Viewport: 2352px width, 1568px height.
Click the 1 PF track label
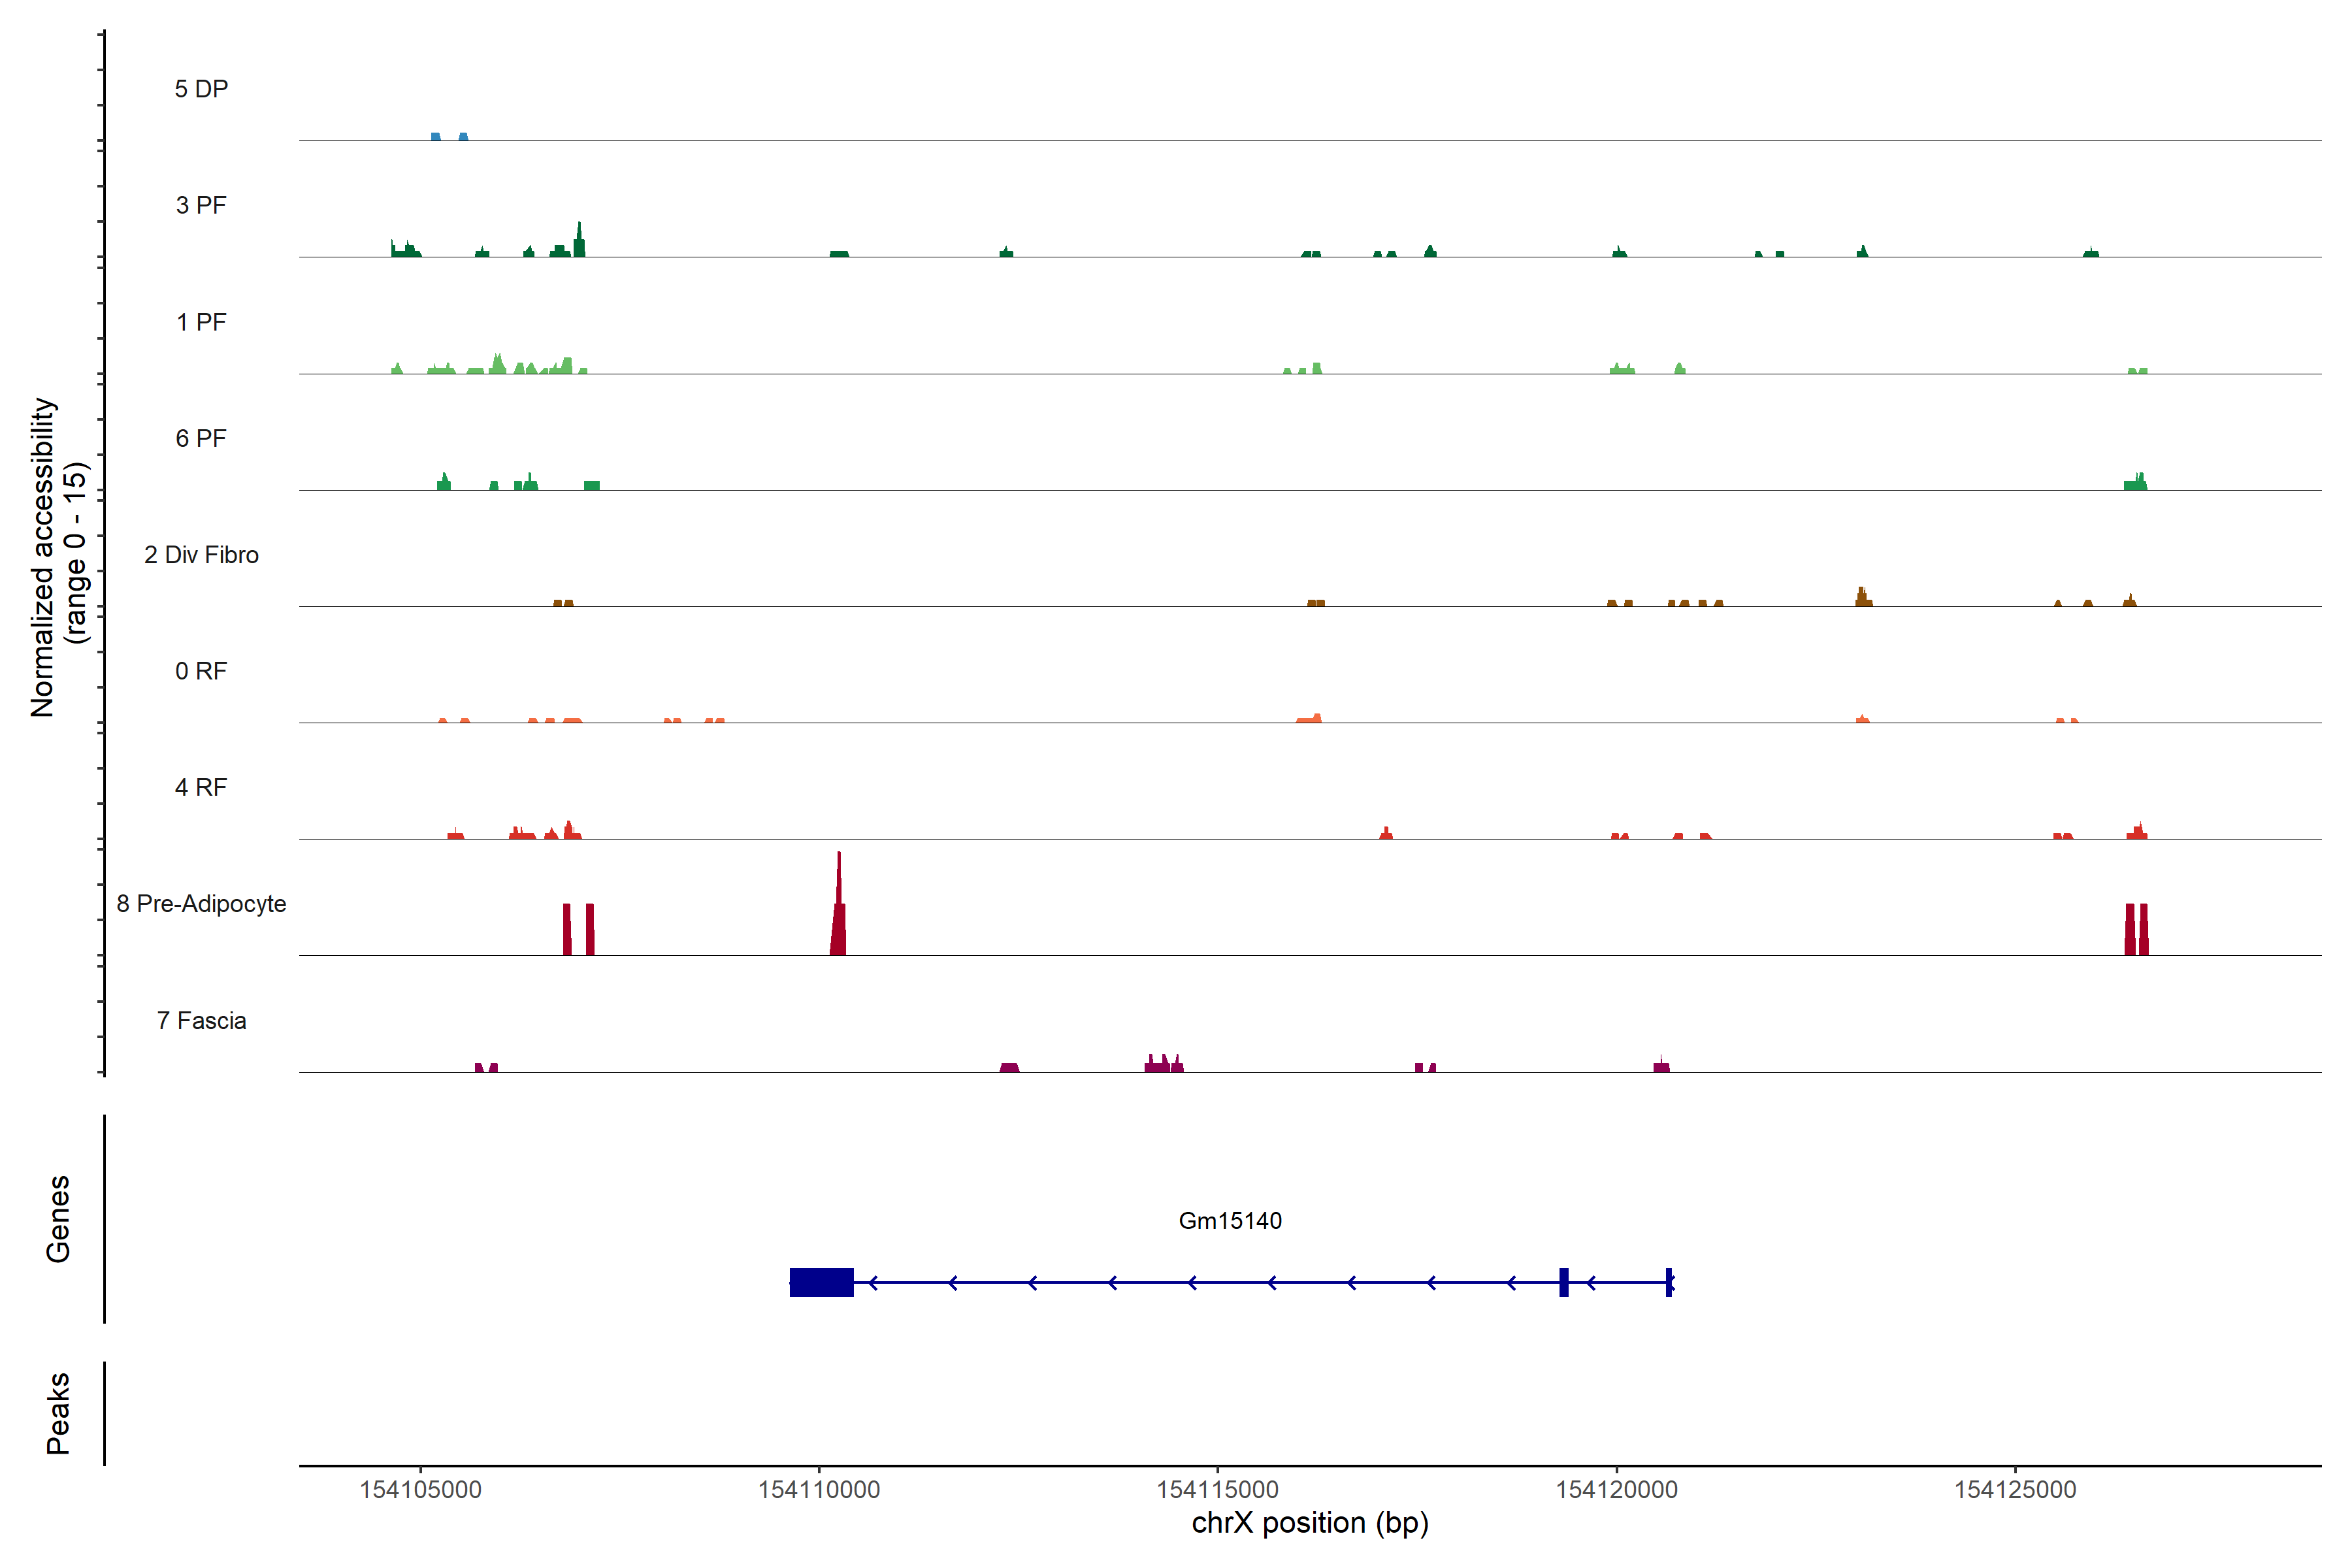tap(201, 322)
